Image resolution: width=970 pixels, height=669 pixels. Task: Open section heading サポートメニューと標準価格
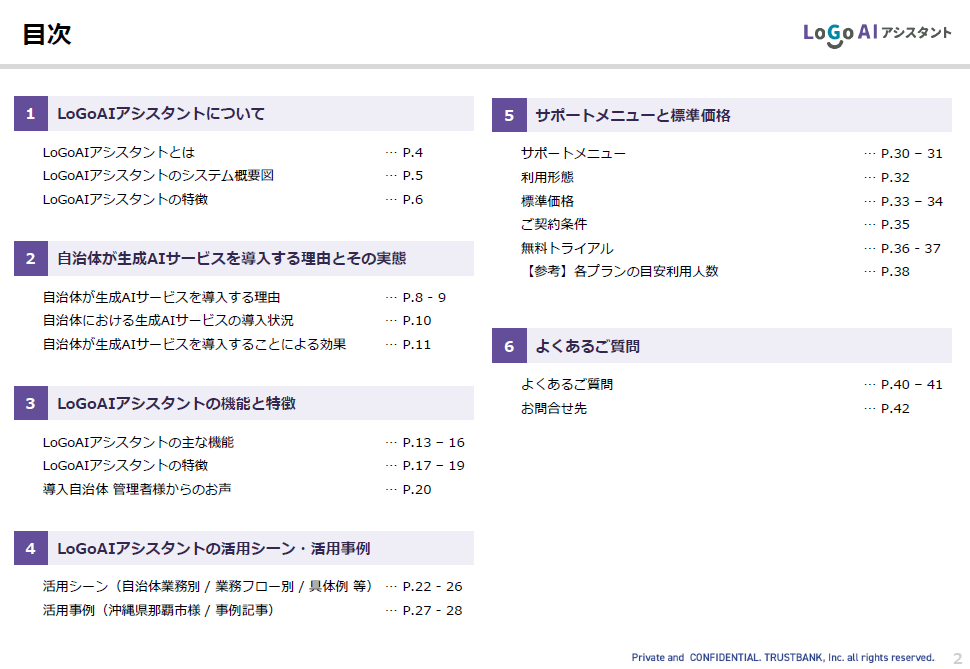click(x=633, y=116)
